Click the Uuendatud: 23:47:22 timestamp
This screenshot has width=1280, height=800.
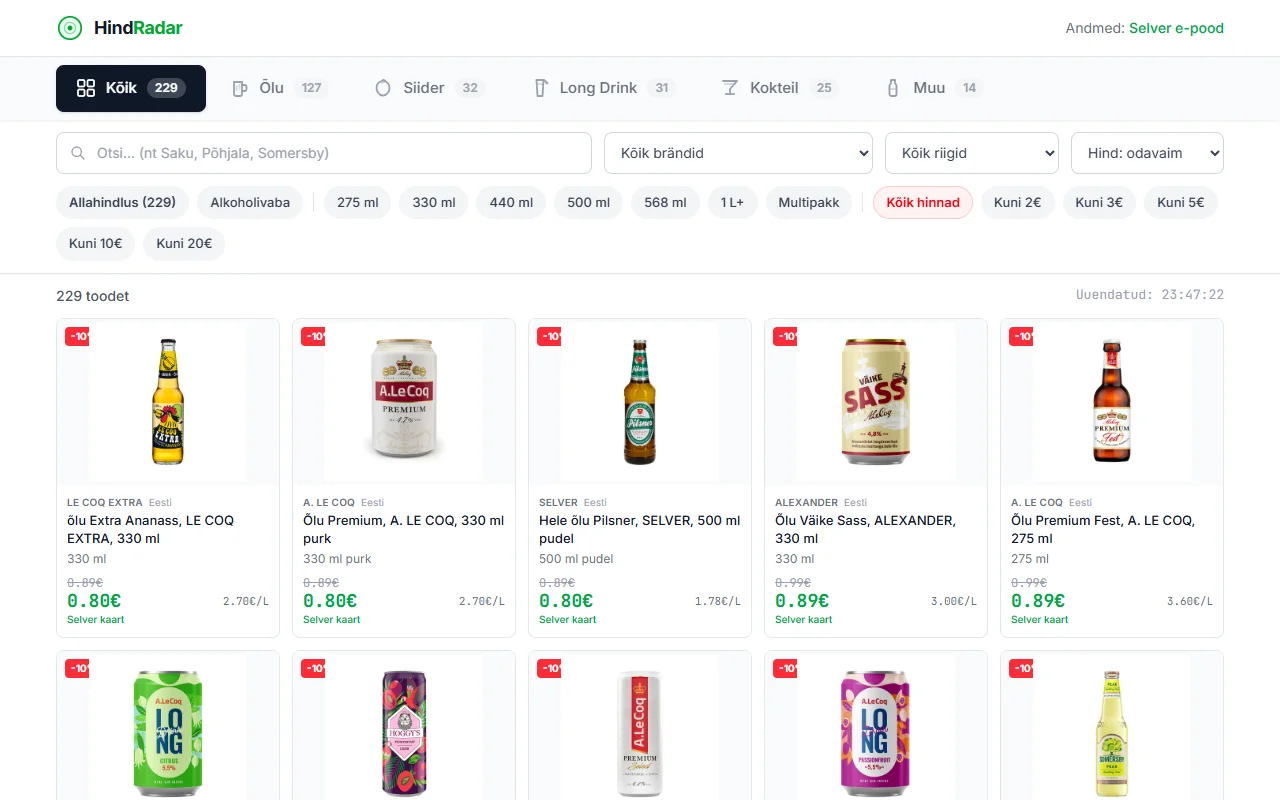pyautogui.click(x=1150, y=295)
